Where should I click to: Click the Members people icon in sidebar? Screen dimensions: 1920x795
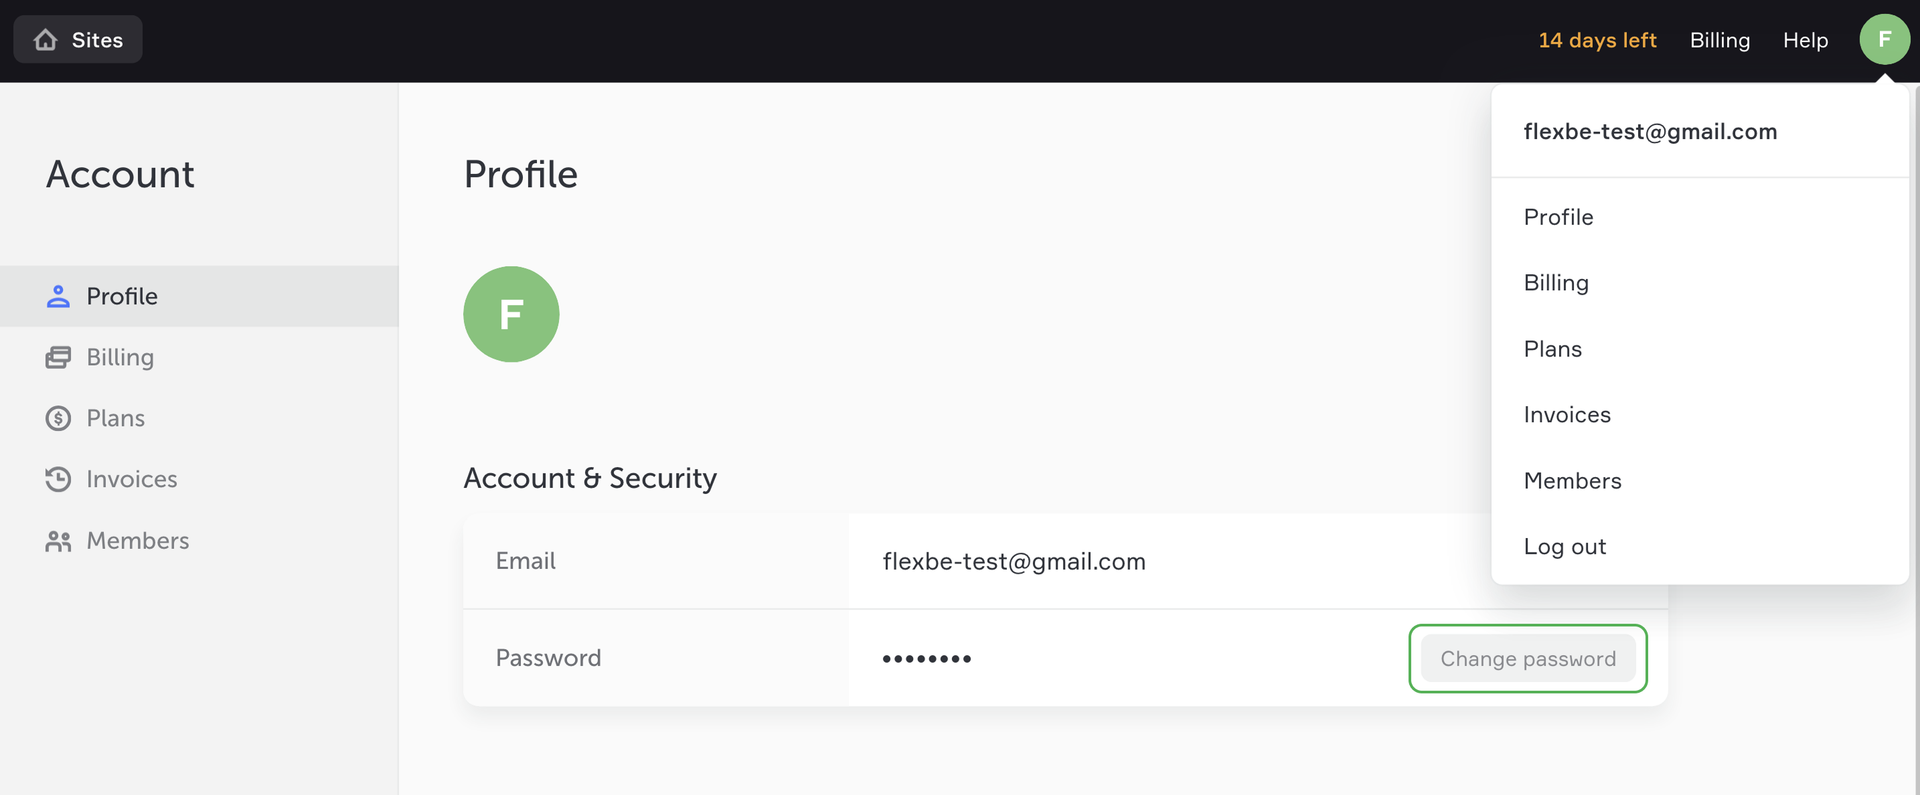coord(58,541)
